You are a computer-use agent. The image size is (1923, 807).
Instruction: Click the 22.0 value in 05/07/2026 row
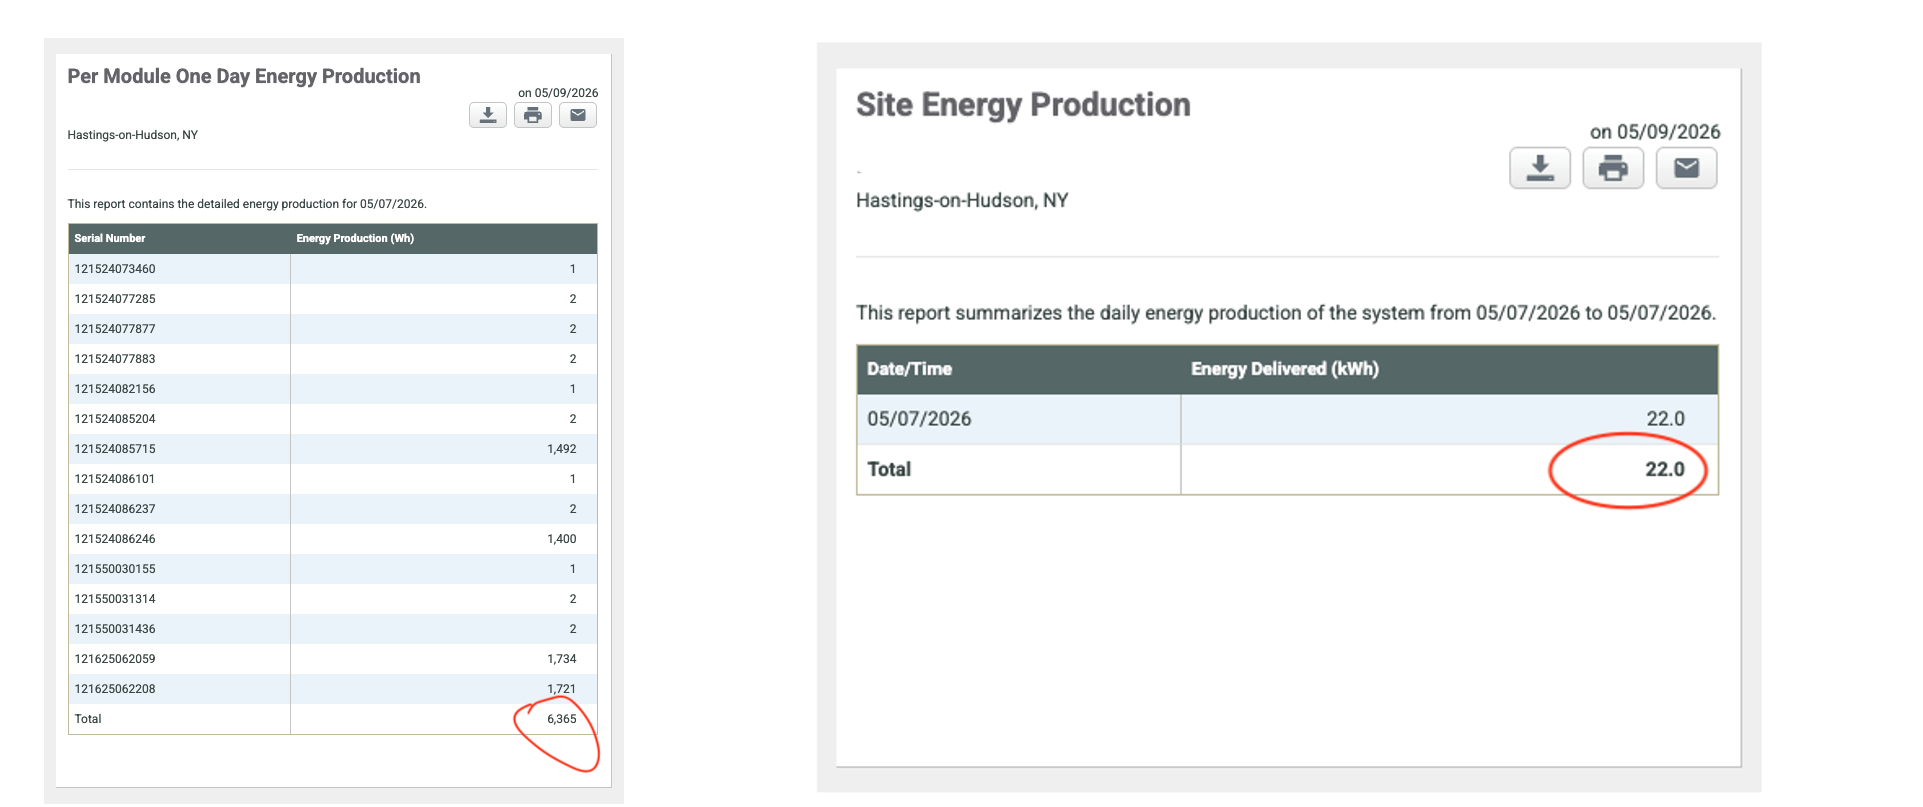[x=1666, y=419]
